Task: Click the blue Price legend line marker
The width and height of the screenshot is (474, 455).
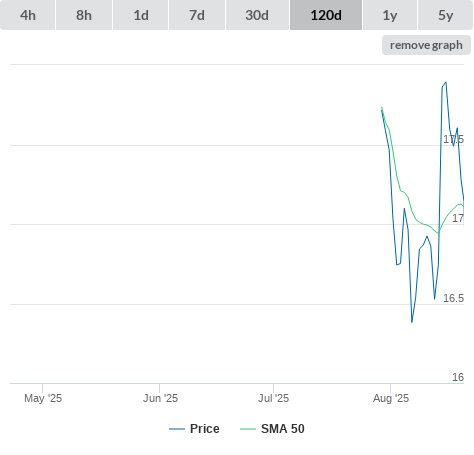Action: coord(177,429)
